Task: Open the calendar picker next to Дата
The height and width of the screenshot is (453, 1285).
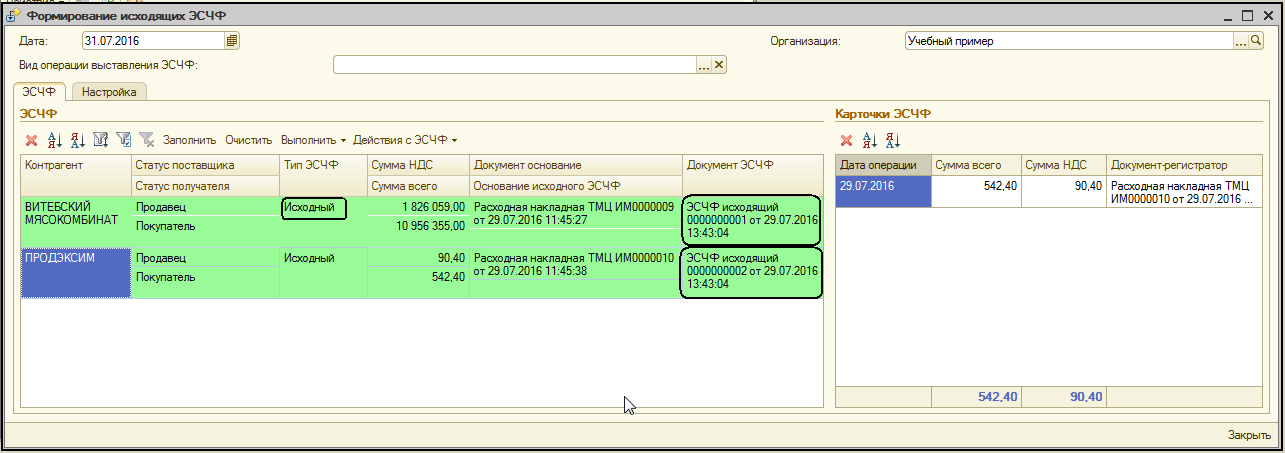Action: tap(232, 41)
